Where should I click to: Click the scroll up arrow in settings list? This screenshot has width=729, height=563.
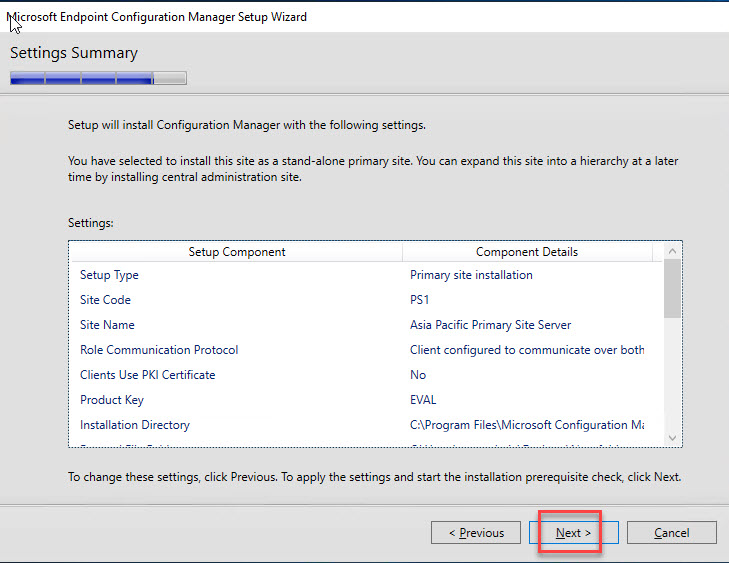(x=672, y=252)
